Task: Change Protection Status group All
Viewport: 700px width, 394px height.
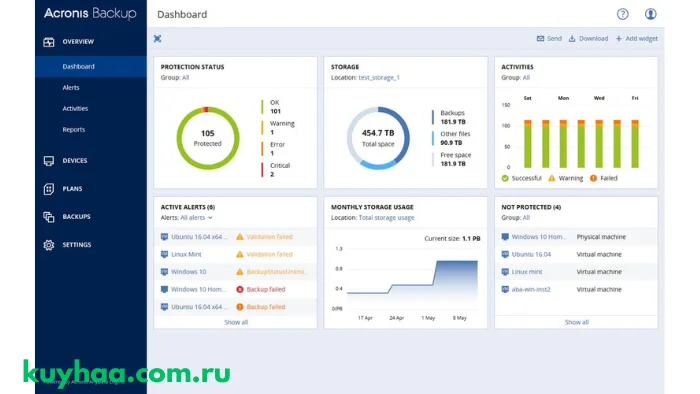Action: tap(185, 78)
